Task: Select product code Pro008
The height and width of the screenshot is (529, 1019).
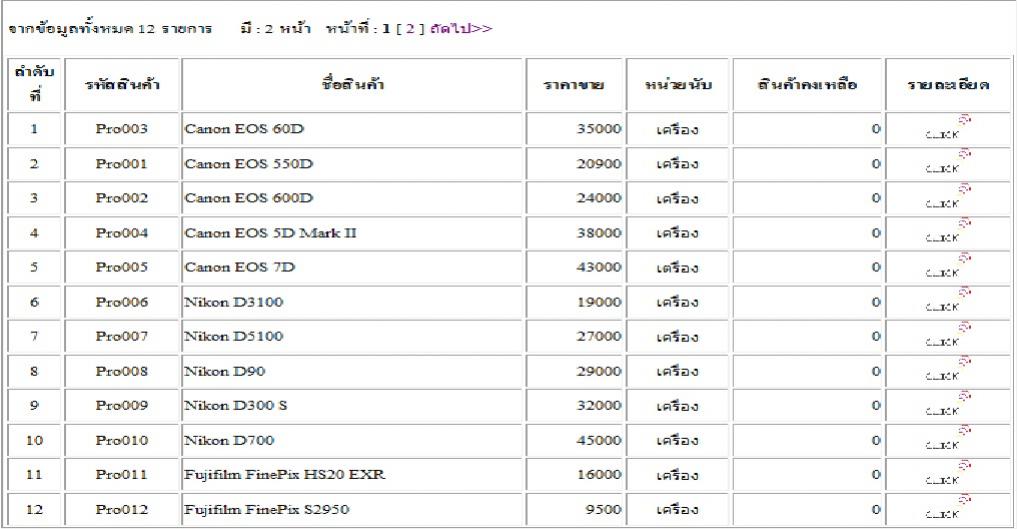Action: point(122,371)
